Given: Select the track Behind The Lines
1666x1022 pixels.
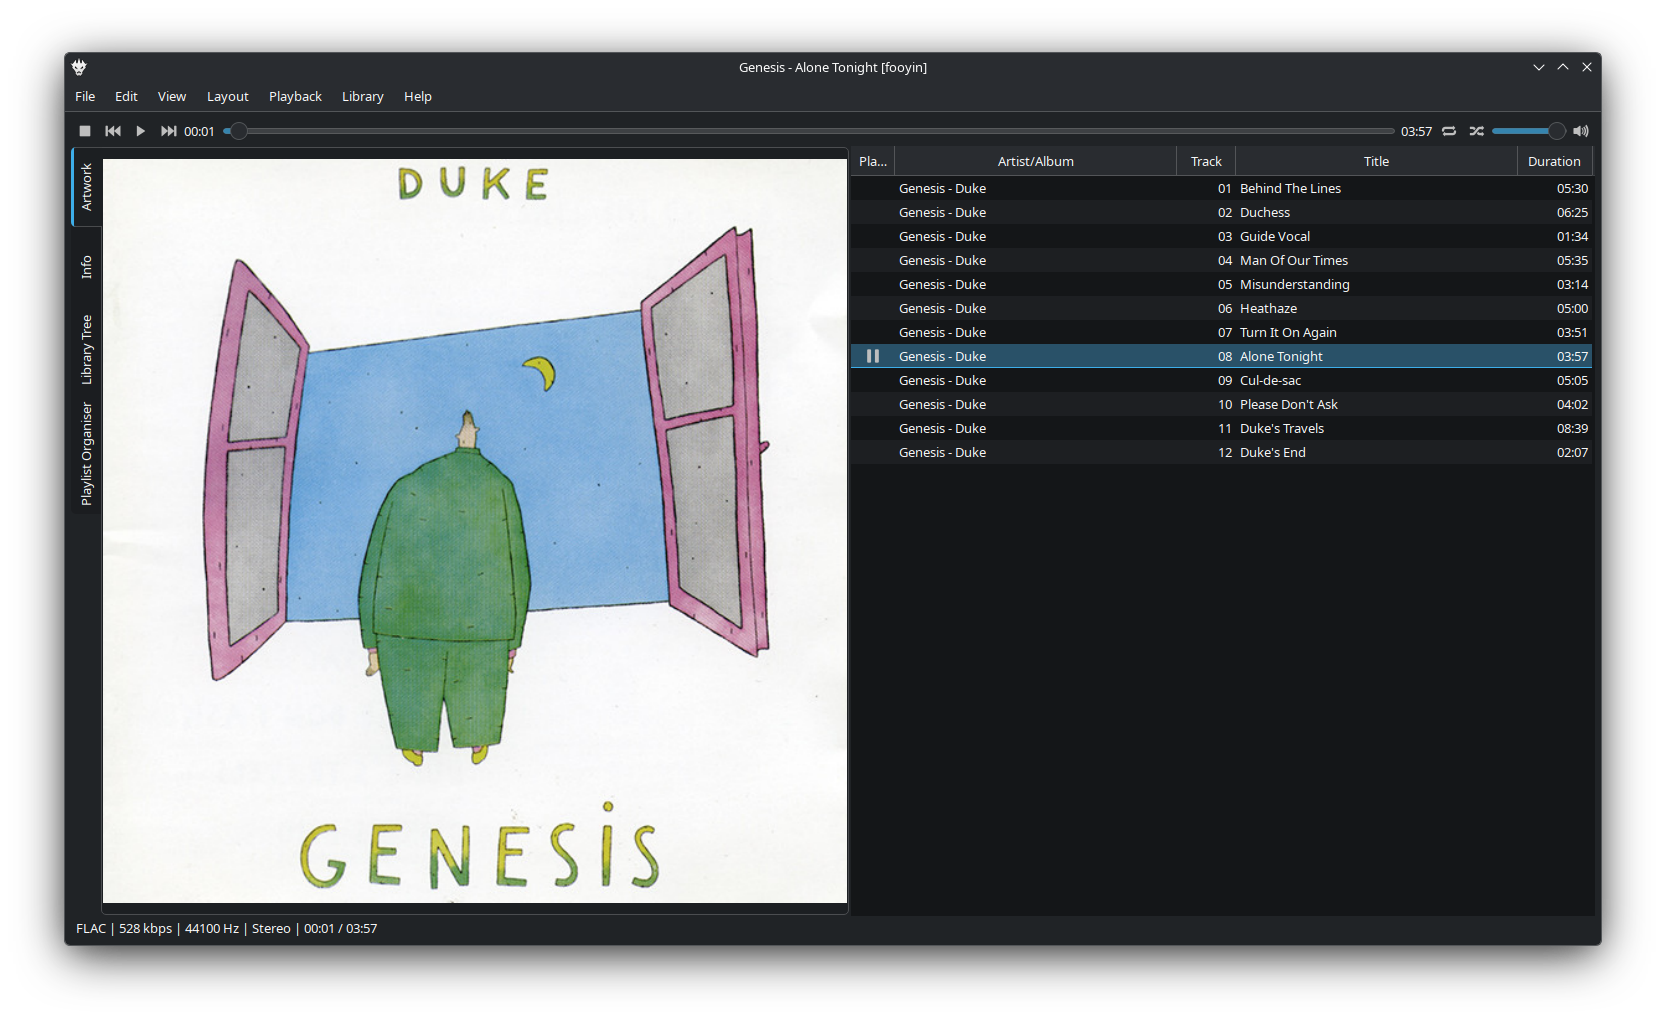Looking at the screenshot, I should pos(1221,188).
